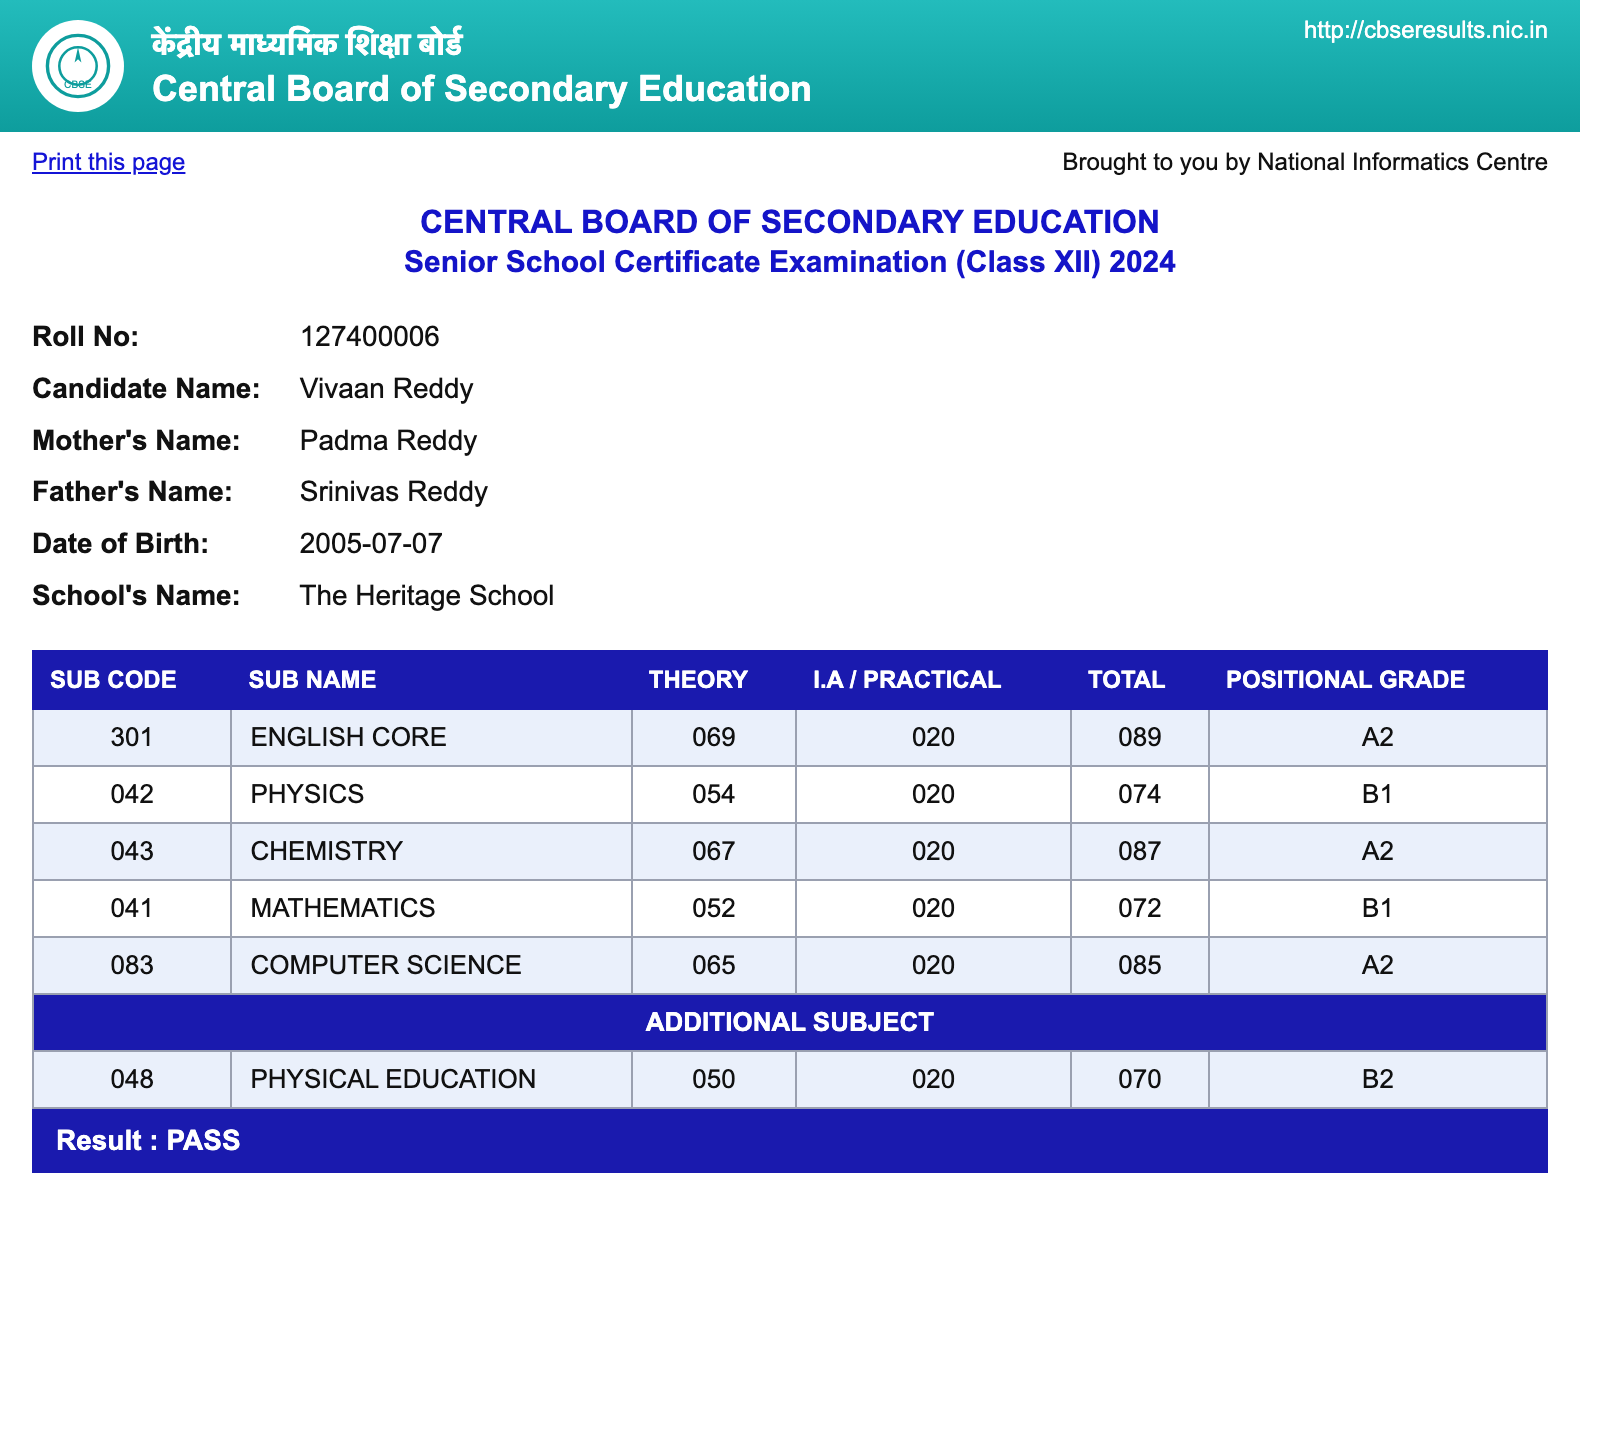Viewport: 1624px width, 1440px height.
Task: Select Physics theory mark 054
Action: (714, 795)
